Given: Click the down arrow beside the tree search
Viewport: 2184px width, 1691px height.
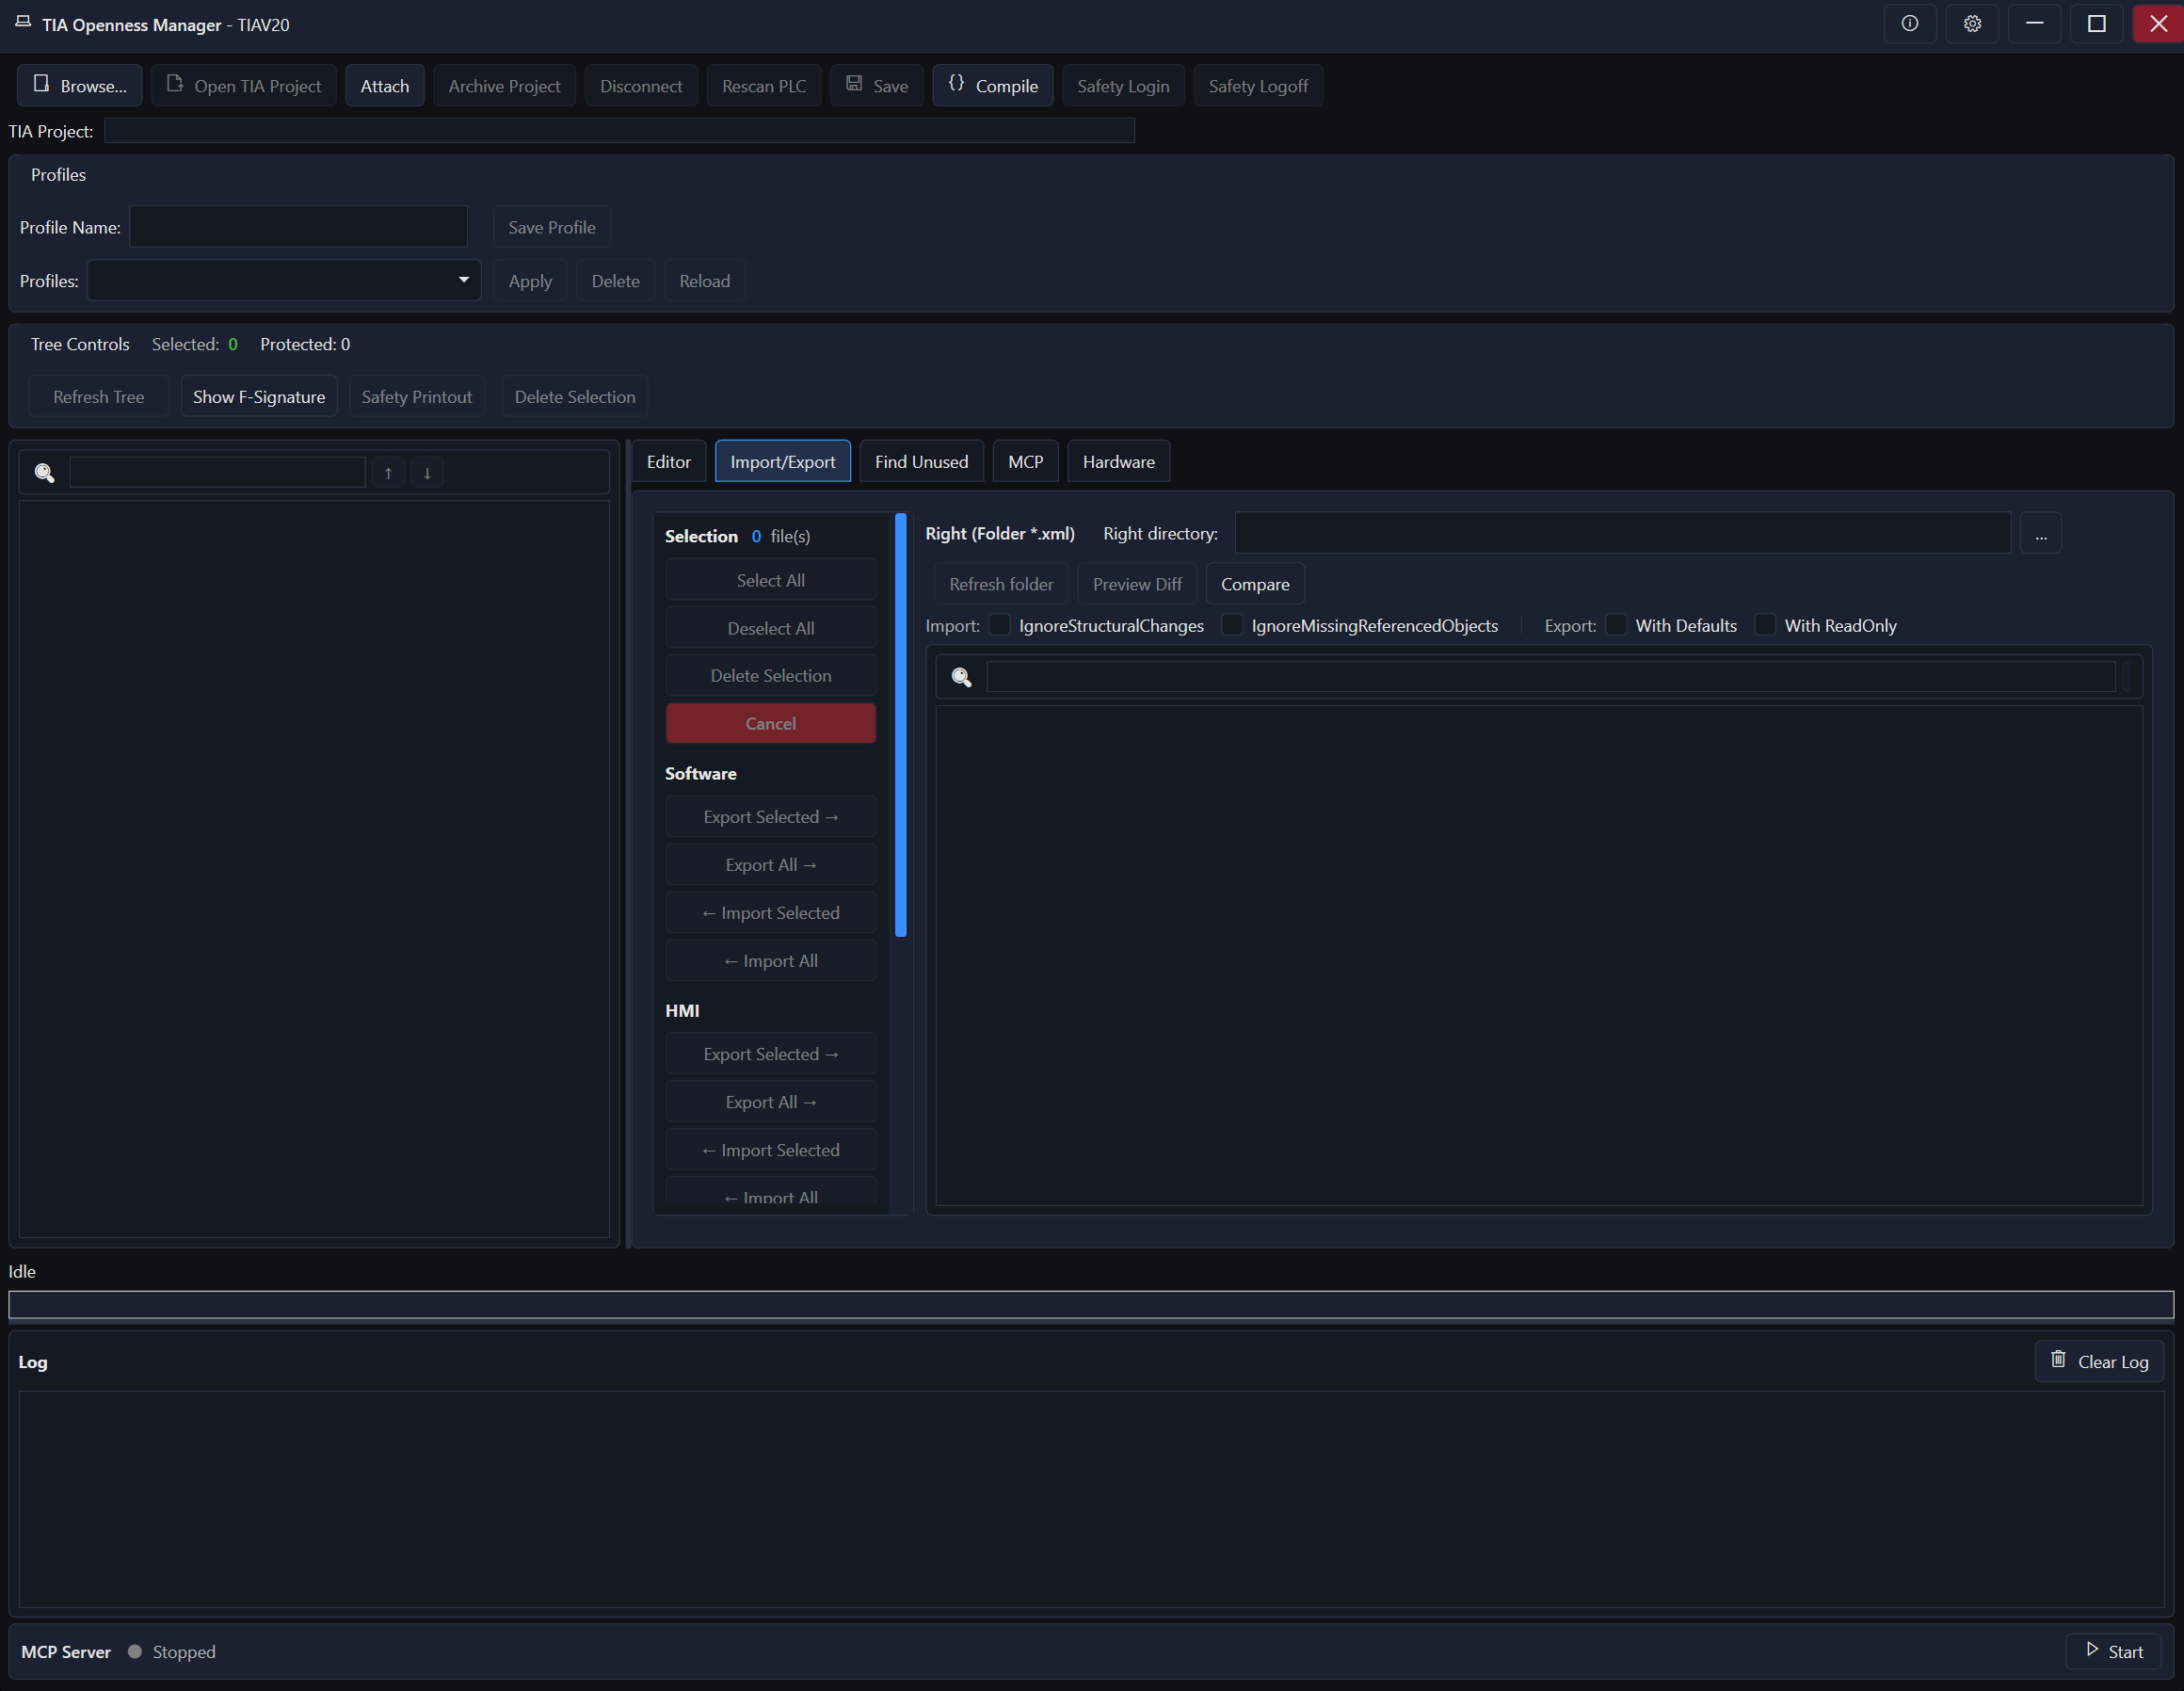Looking at the screenshot, I should coord(427,472).
